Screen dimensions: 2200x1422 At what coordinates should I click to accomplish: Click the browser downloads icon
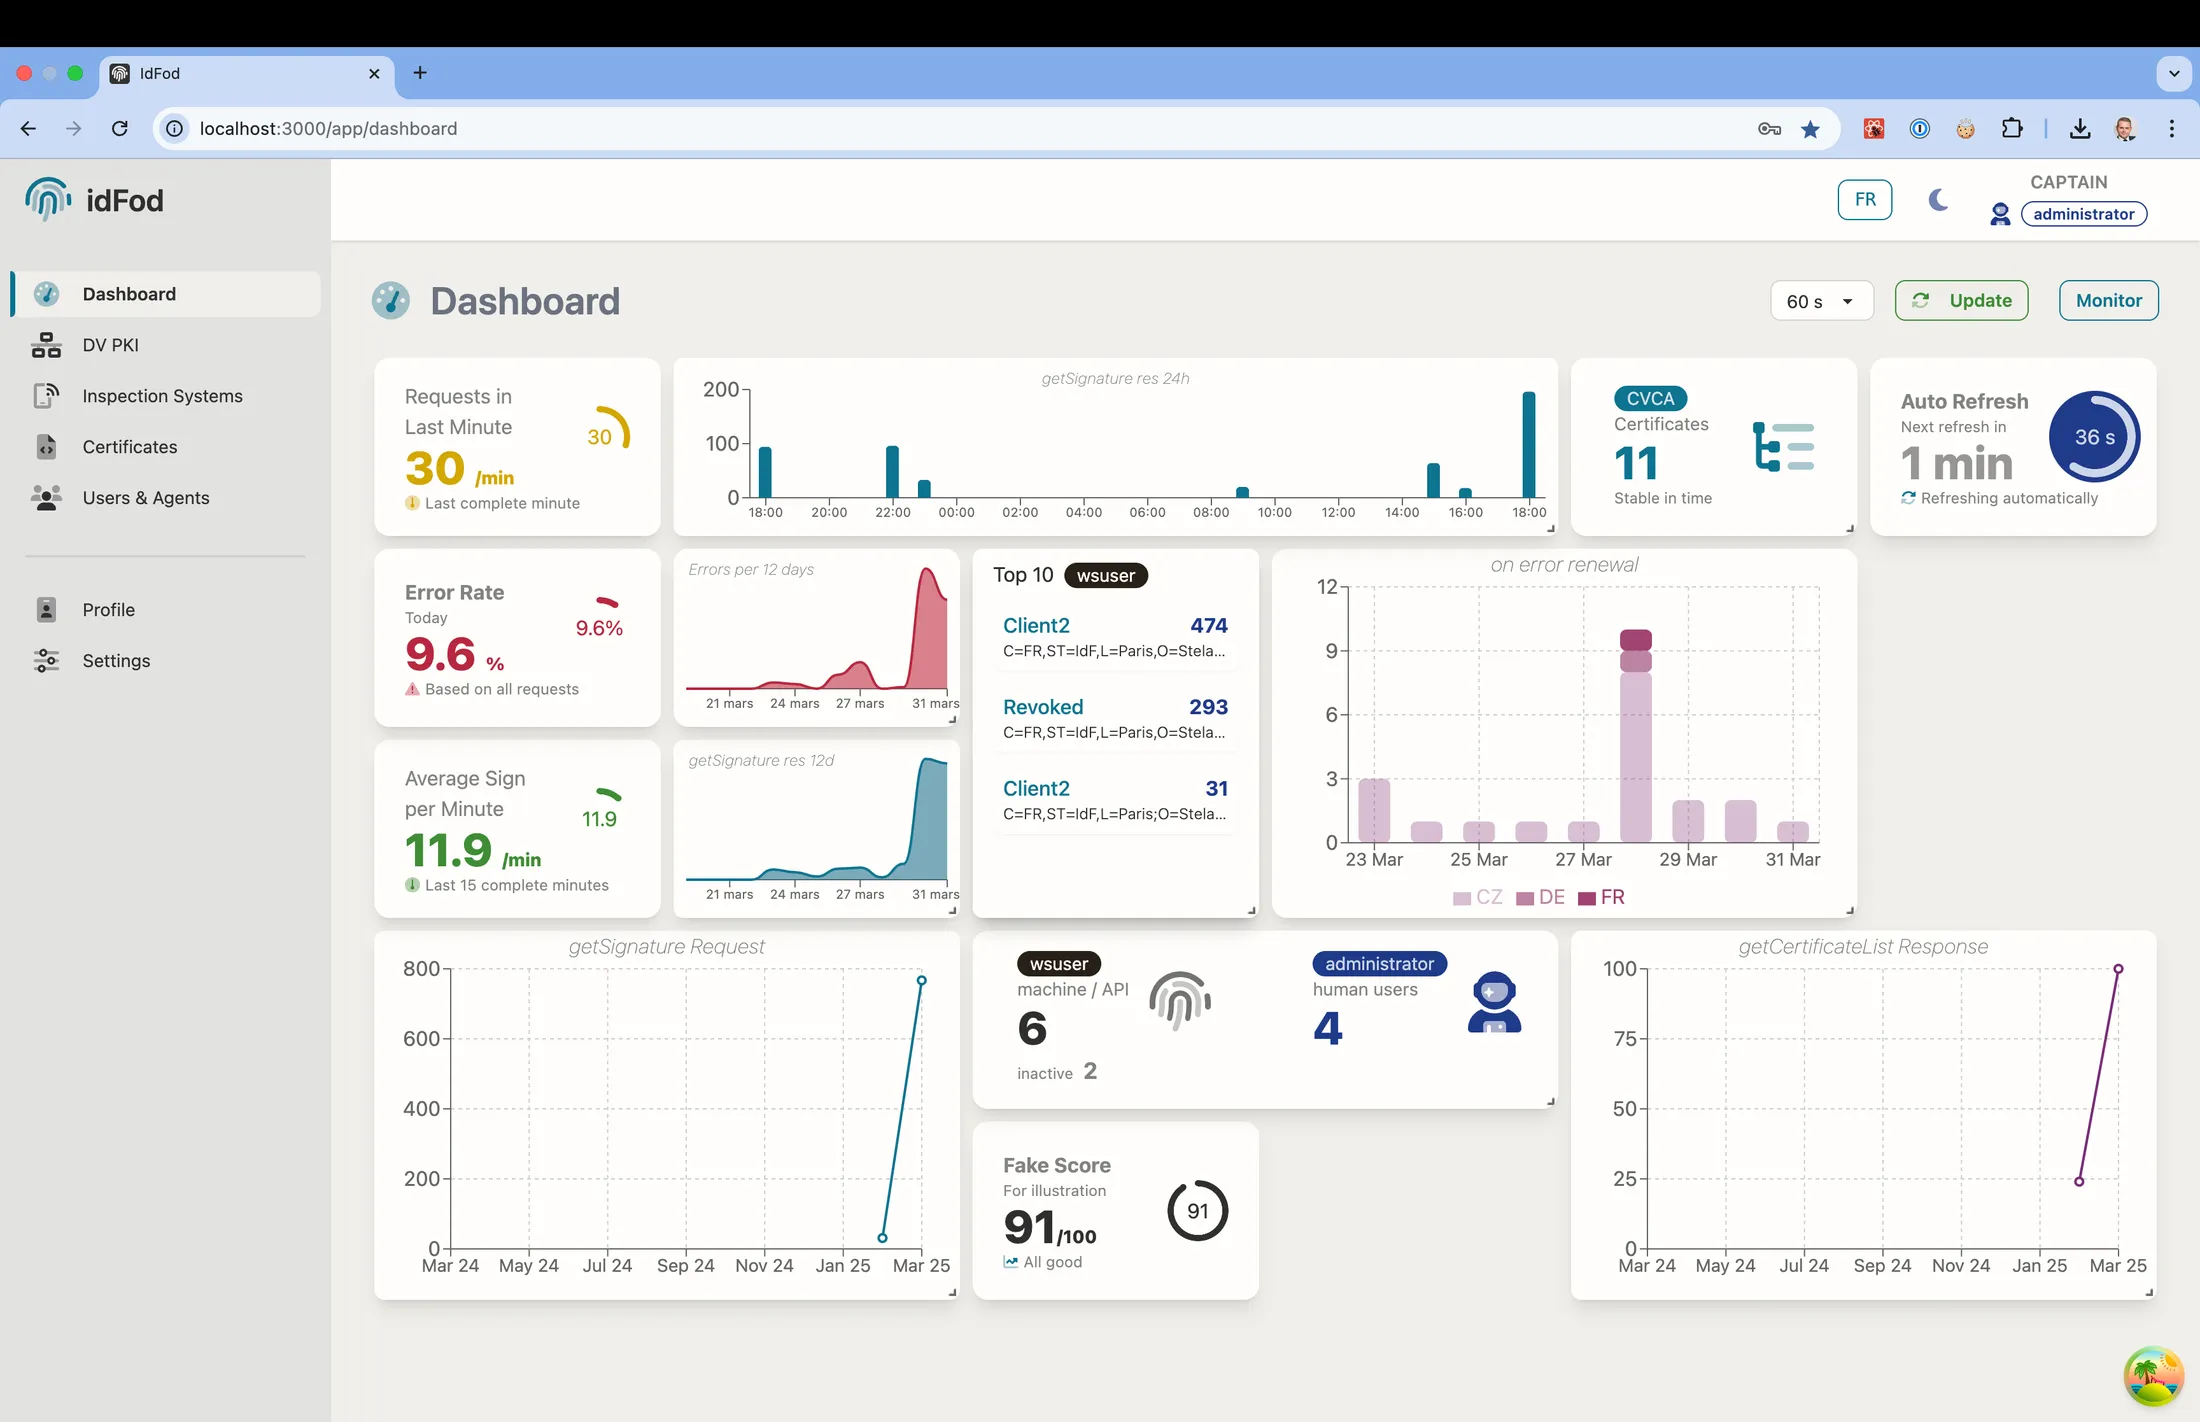(2080, 128)
